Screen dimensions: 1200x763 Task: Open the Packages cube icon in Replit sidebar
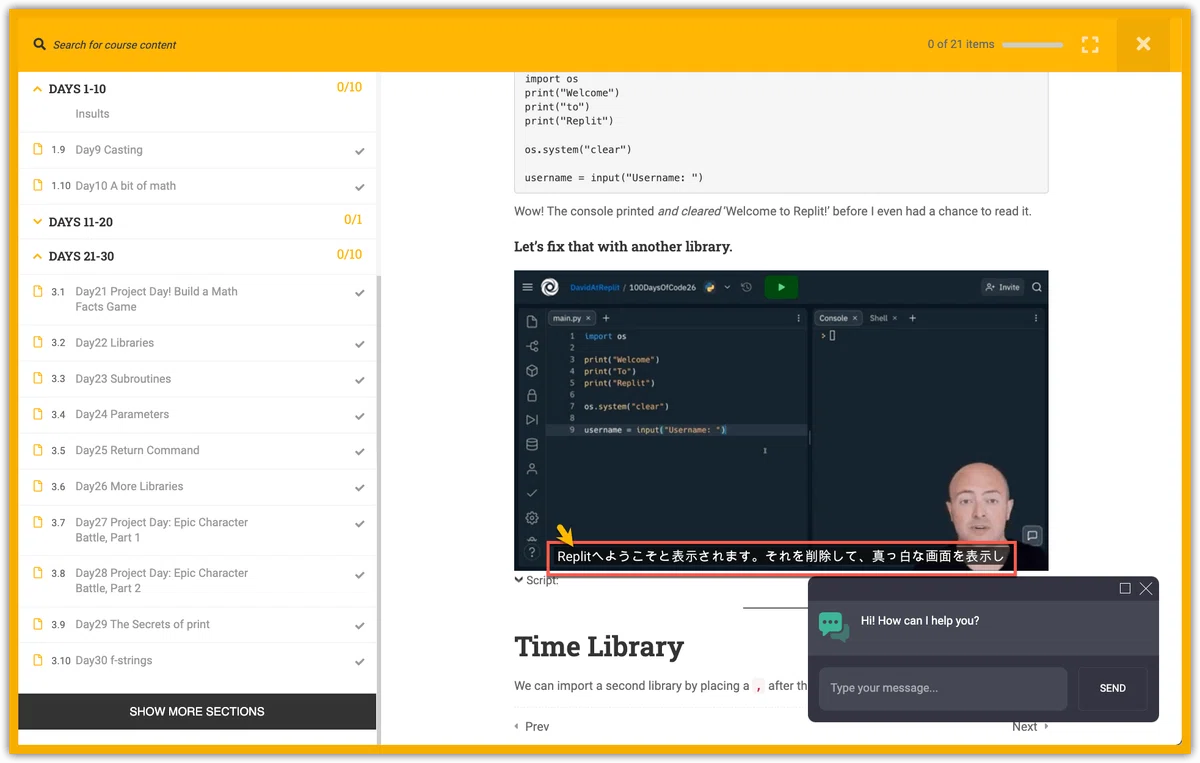point(532,371)
